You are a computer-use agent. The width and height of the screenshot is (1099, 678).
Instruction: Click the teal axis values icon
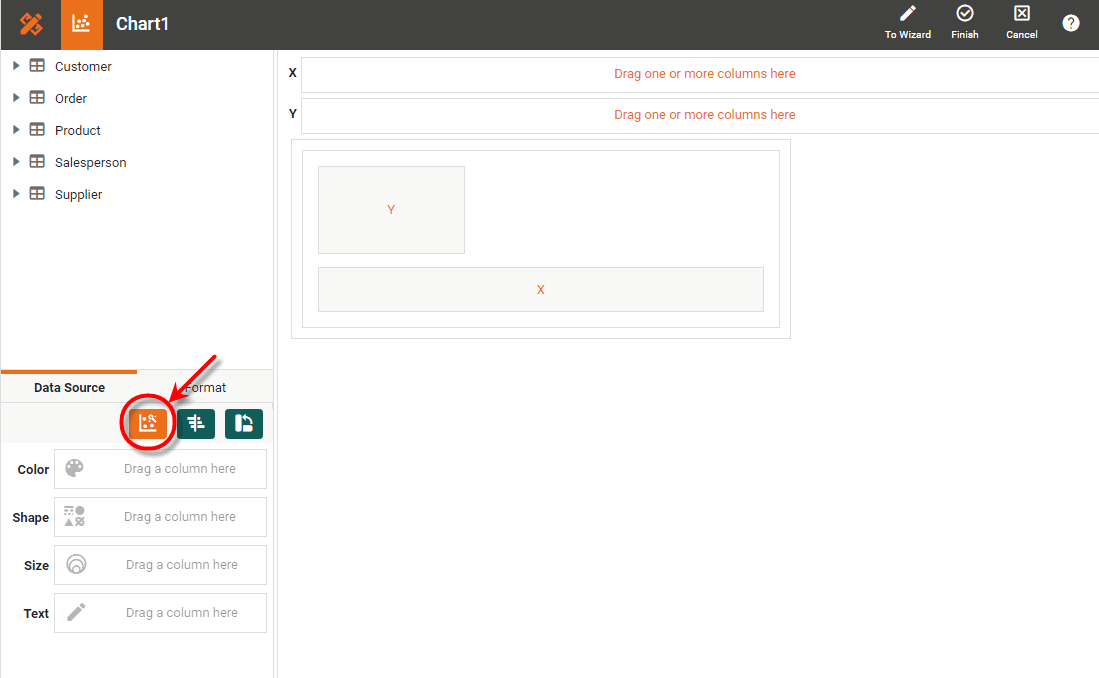(x=195, y=423)
